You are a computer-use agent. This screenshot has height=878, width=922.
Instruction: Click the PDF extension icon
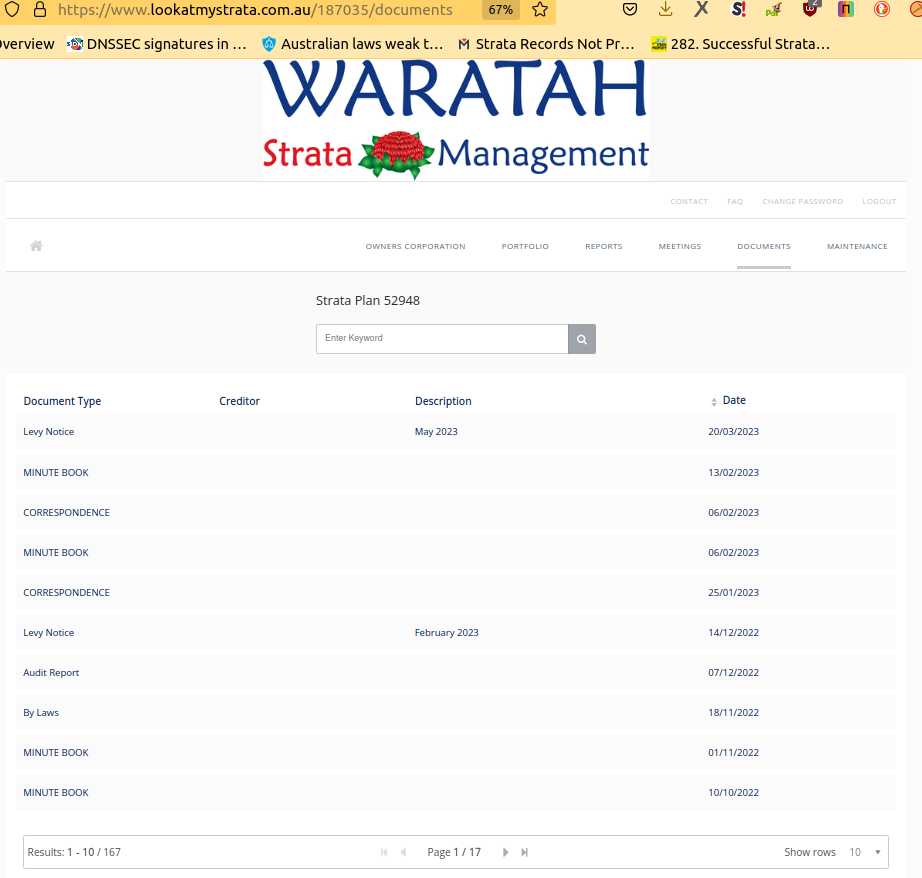click(774, 9)
